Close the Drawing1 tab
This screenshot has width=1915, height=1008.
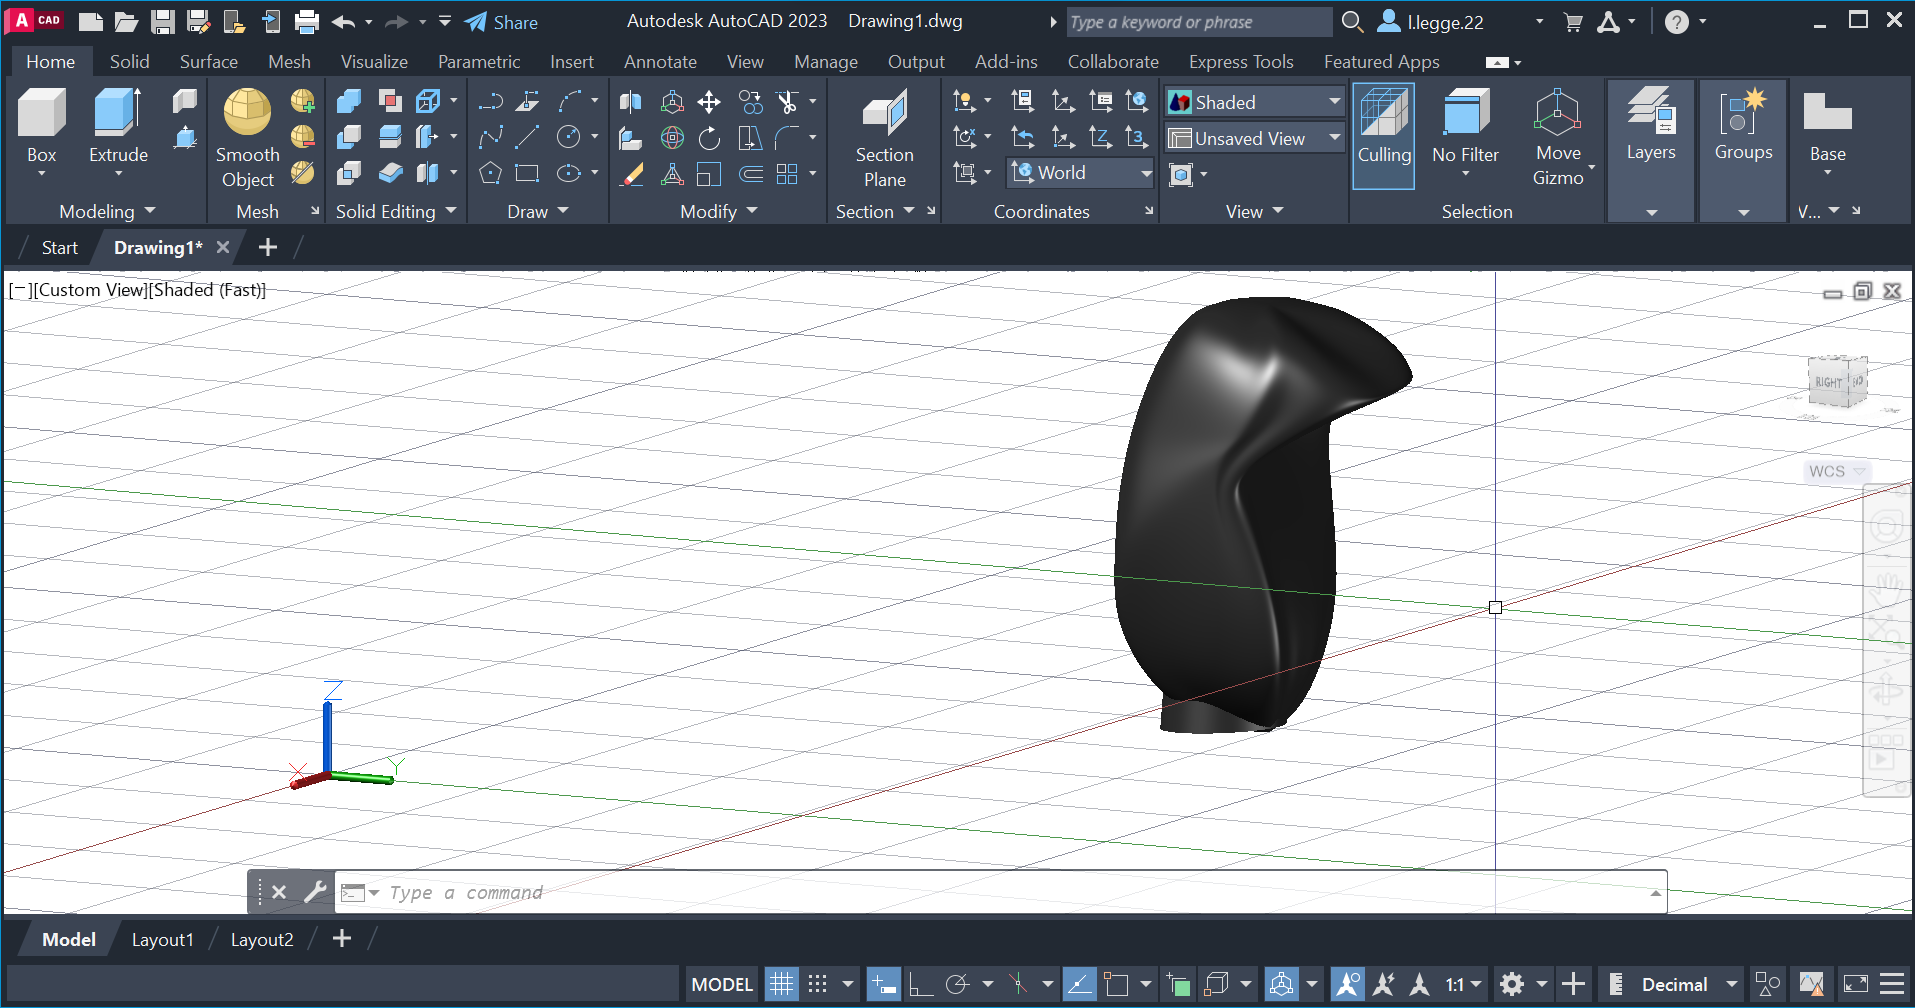point(223,247)
